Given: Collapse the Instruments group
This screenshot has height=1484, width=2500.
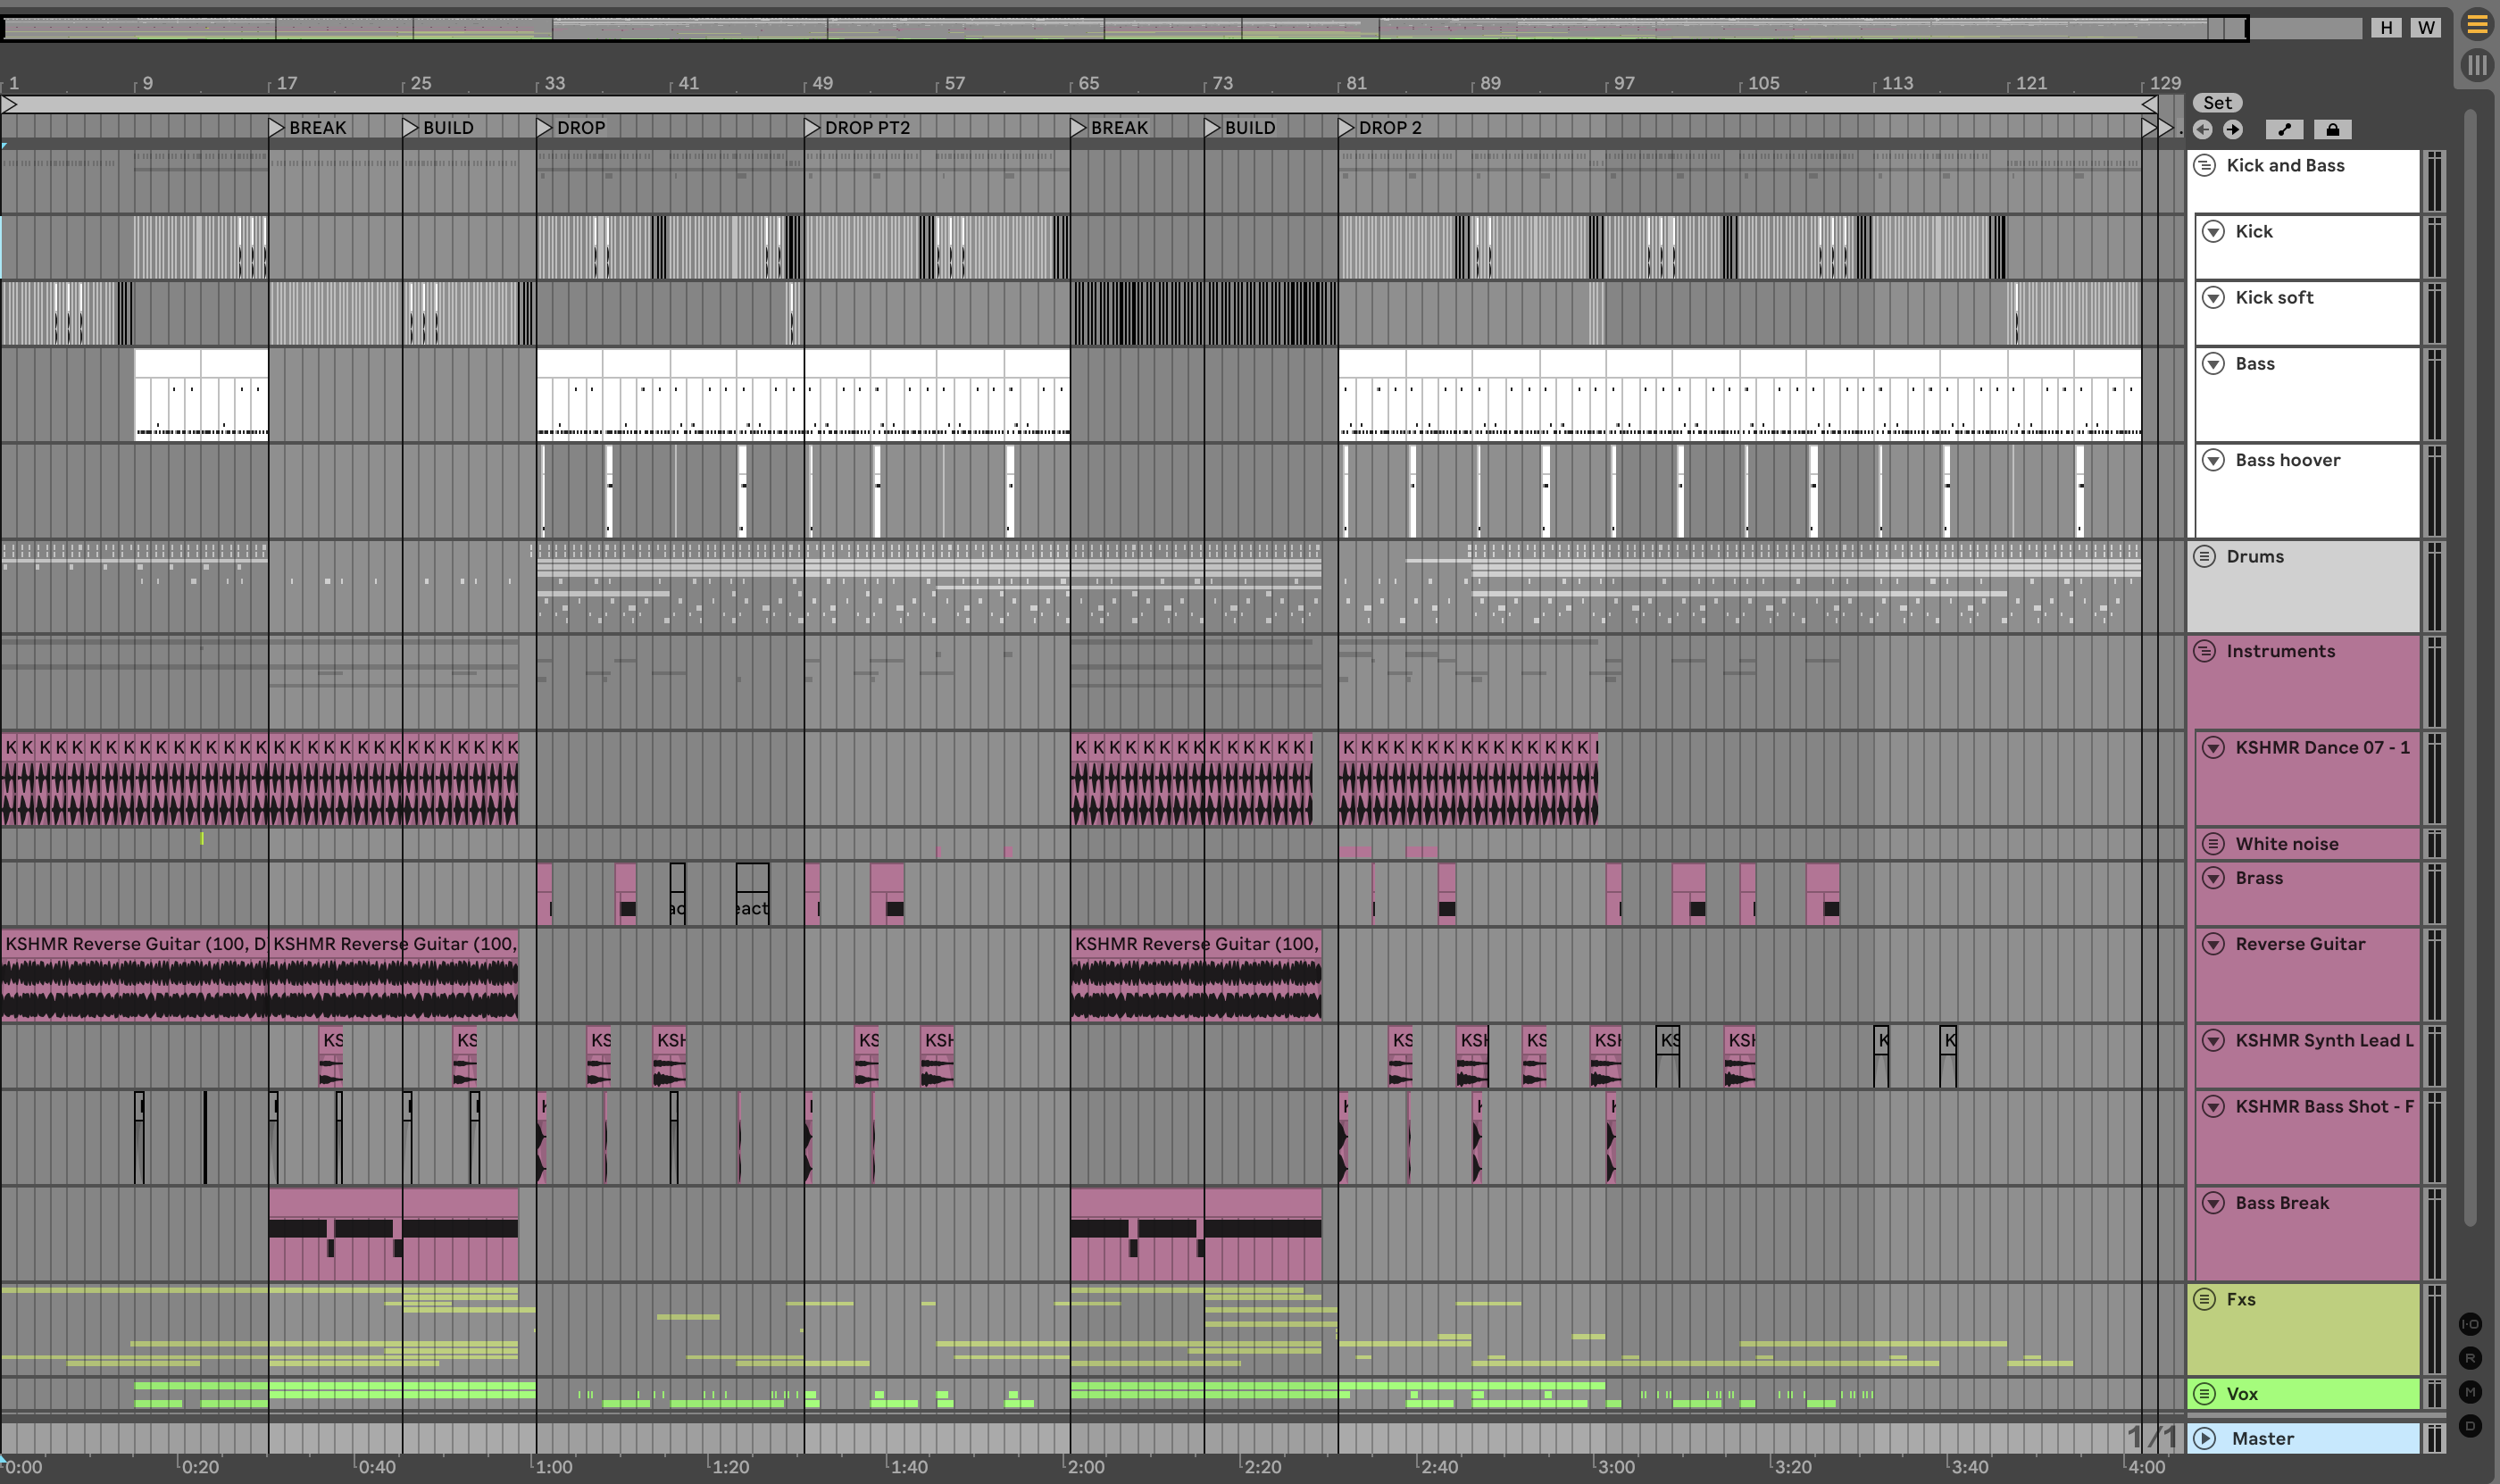Looking at the screenshot, I should (x=2205, y=652).
